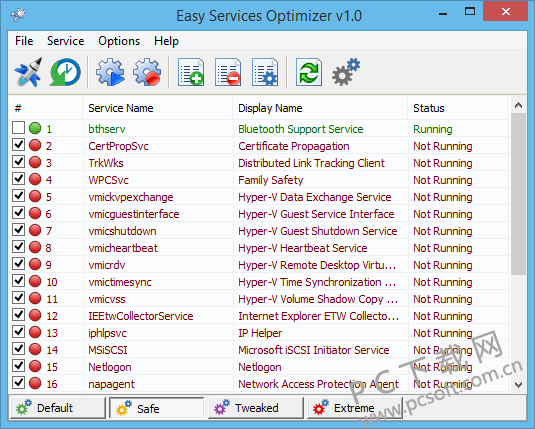Uncheck the napagent checkbox
The width and height of the screenshot is (535, 429).
pyautogui.click(x=18, y=383)
